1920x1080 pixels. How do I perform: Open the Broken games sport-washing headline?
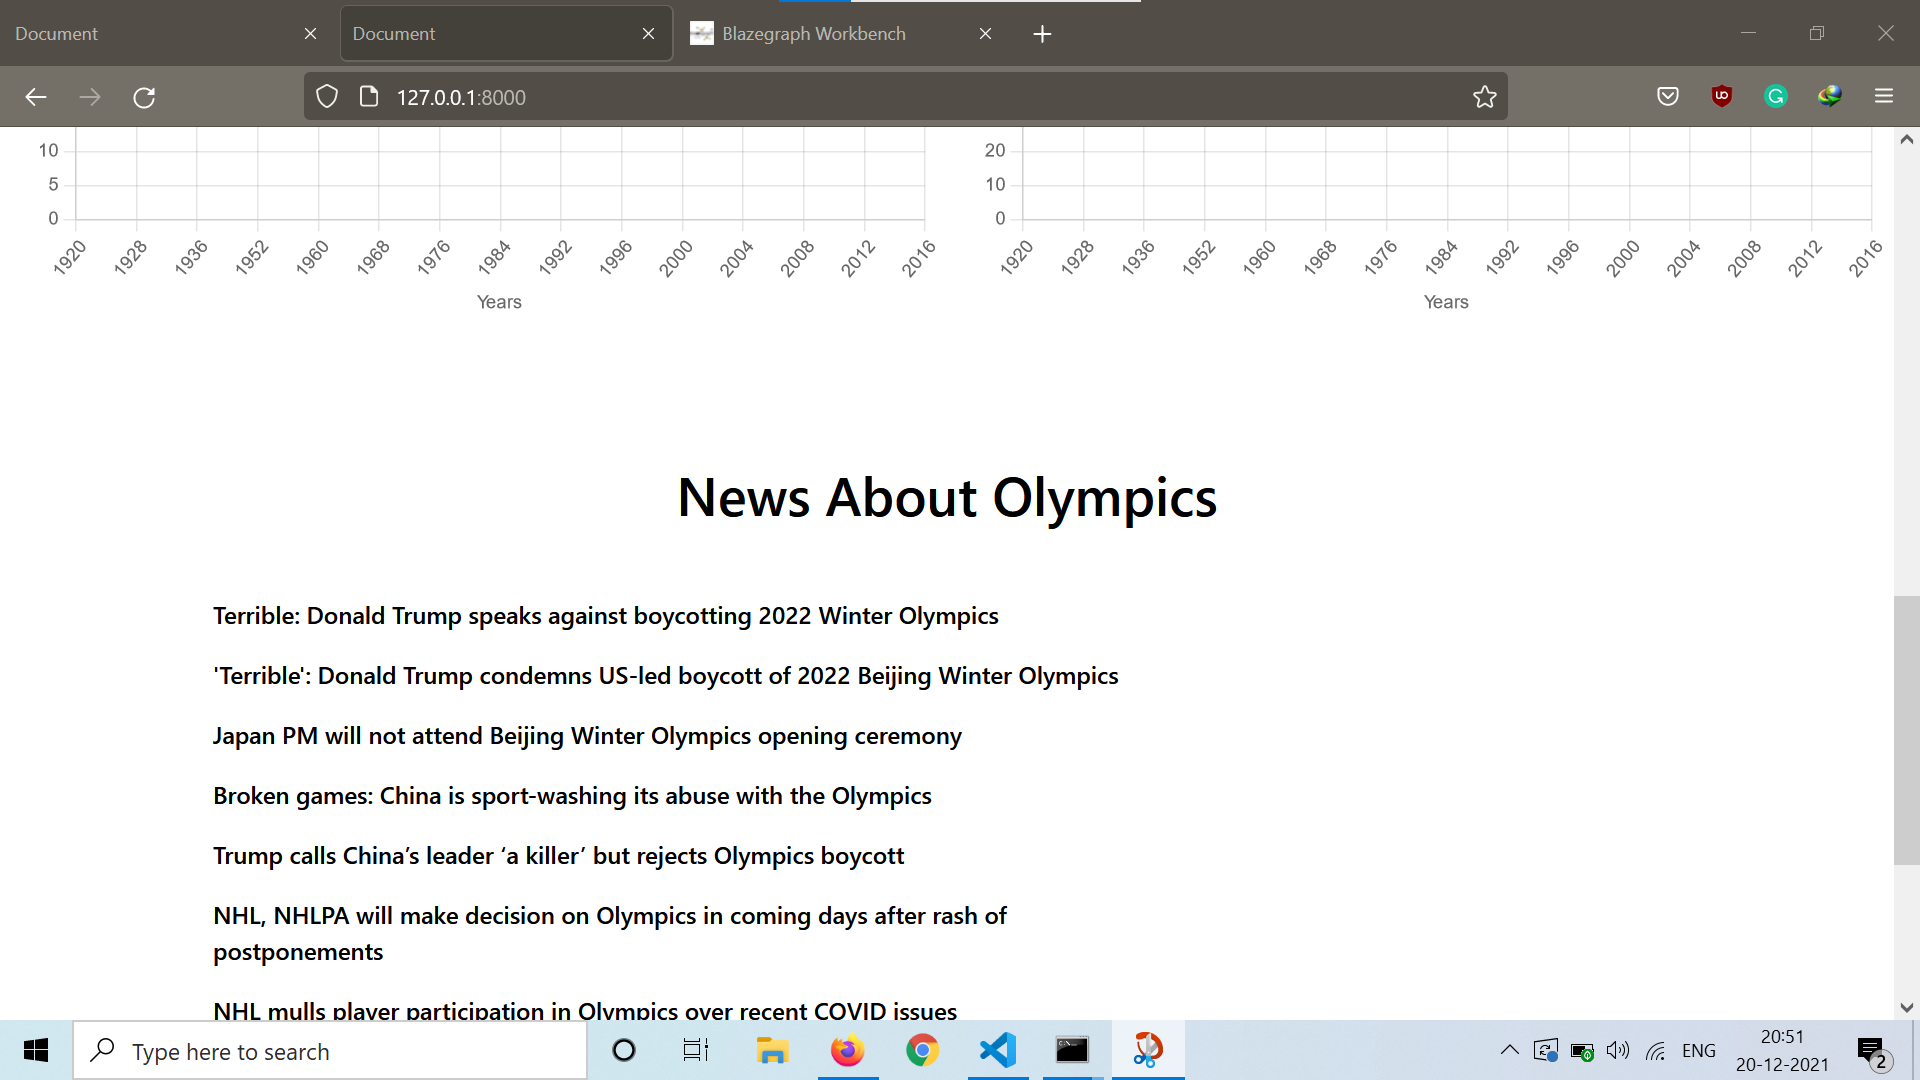click(x=572, y=796)
